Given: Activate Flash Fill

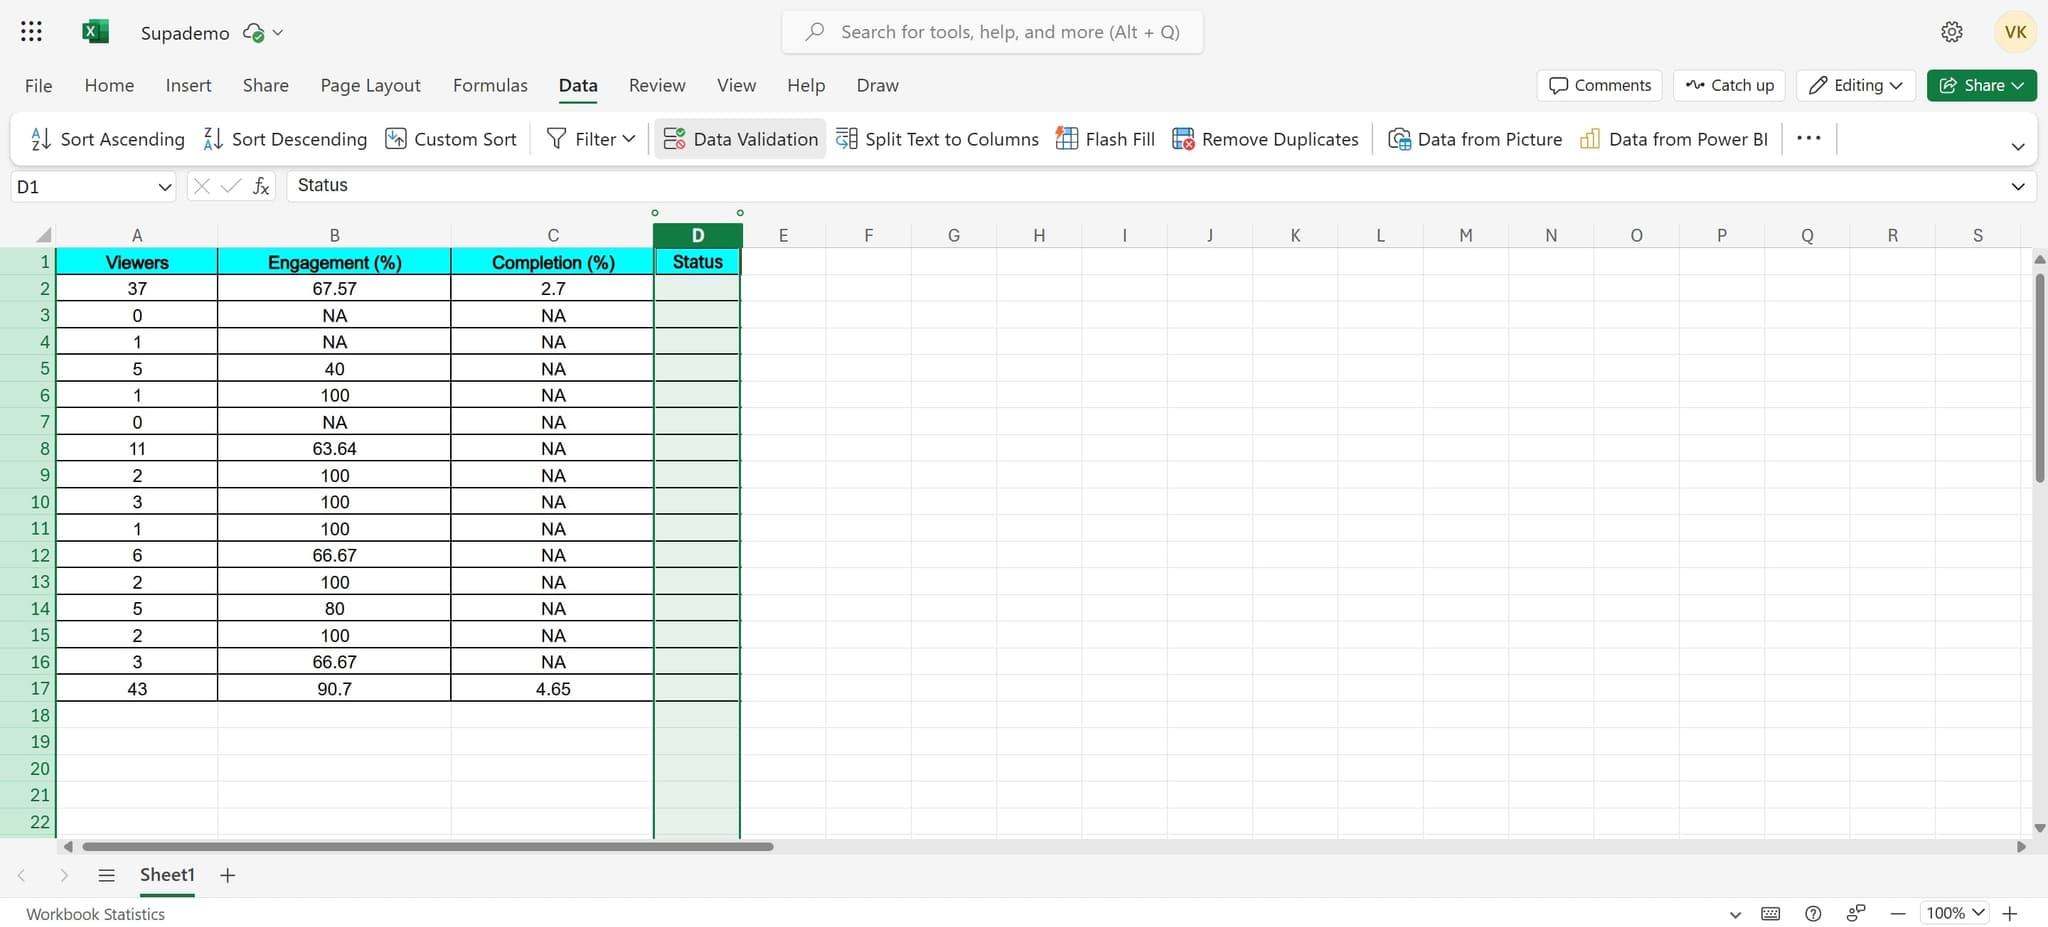Looking at the screenshot, I should point(1103,138).
